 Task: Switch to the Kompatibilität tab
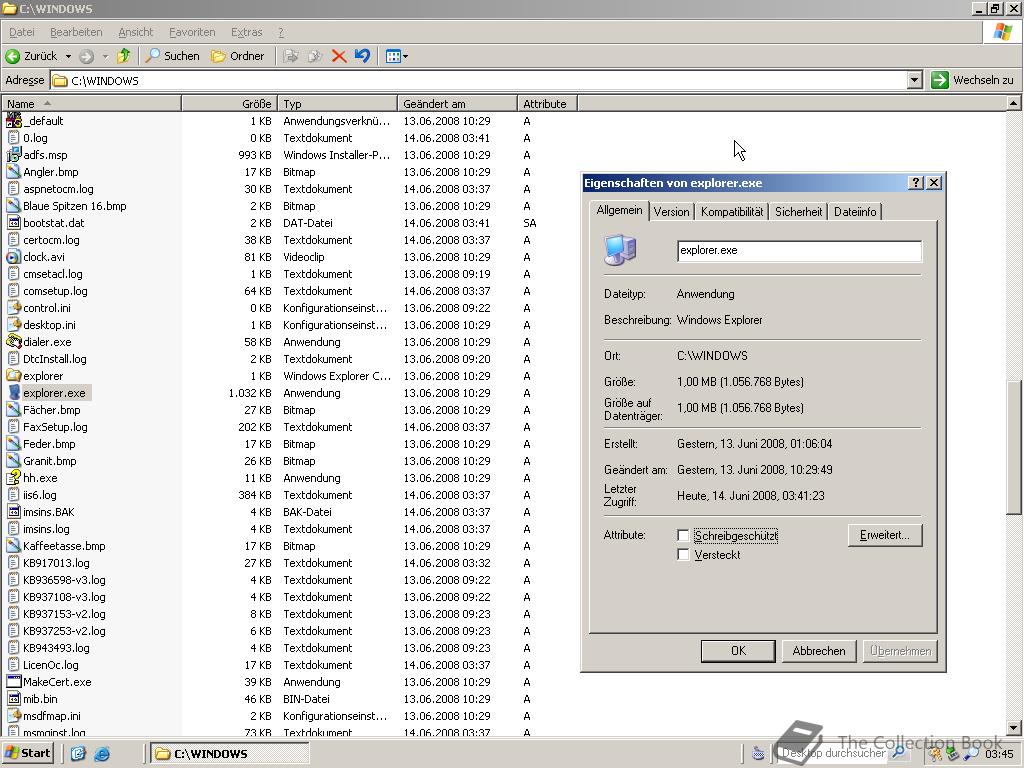pos(731,212)
